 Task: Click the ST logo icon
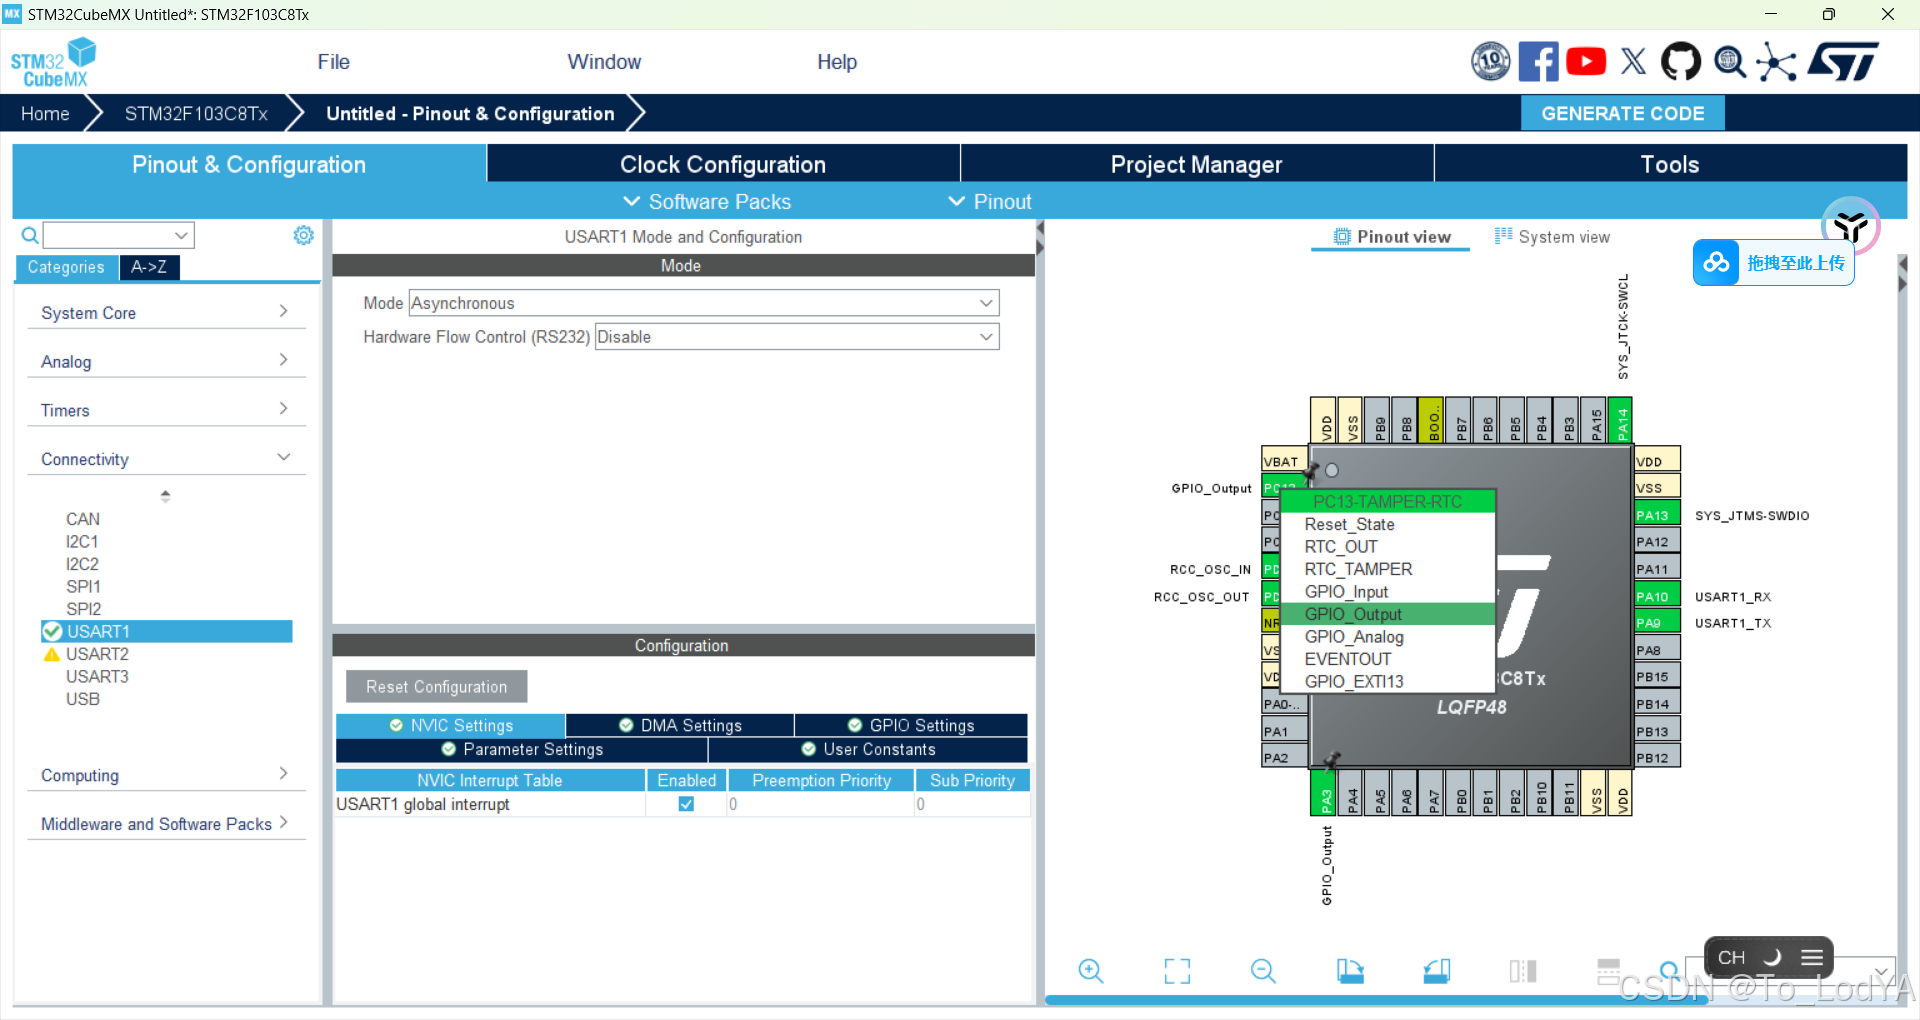[1842, 62]
